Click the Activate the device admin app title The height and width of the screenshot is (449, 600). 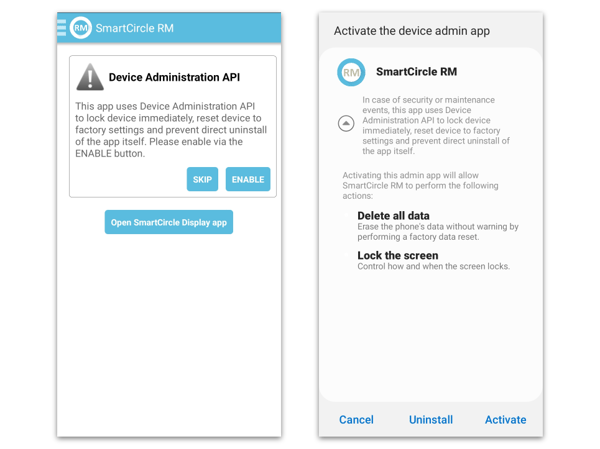click(x=411, y=31)
